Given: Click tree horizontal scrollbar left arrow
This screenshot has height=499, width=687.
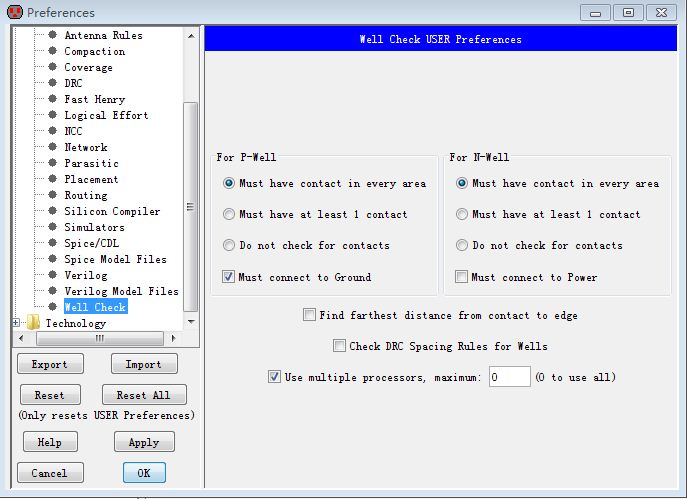Looking at the screenshot, I should [21, 338].
